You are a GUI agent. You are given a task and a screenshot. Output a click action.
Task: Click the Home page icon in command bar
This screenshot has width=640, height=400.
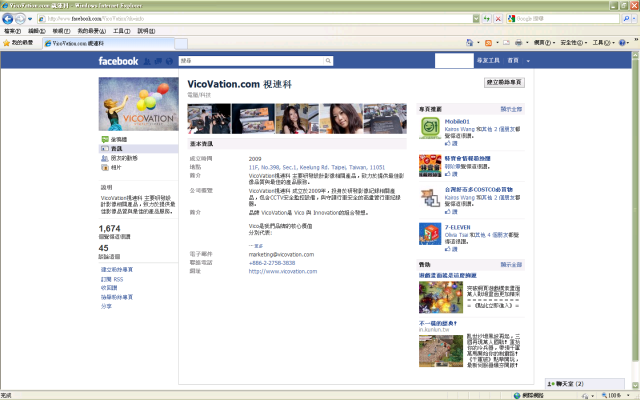pyautogui.click(x=469, y=42)
